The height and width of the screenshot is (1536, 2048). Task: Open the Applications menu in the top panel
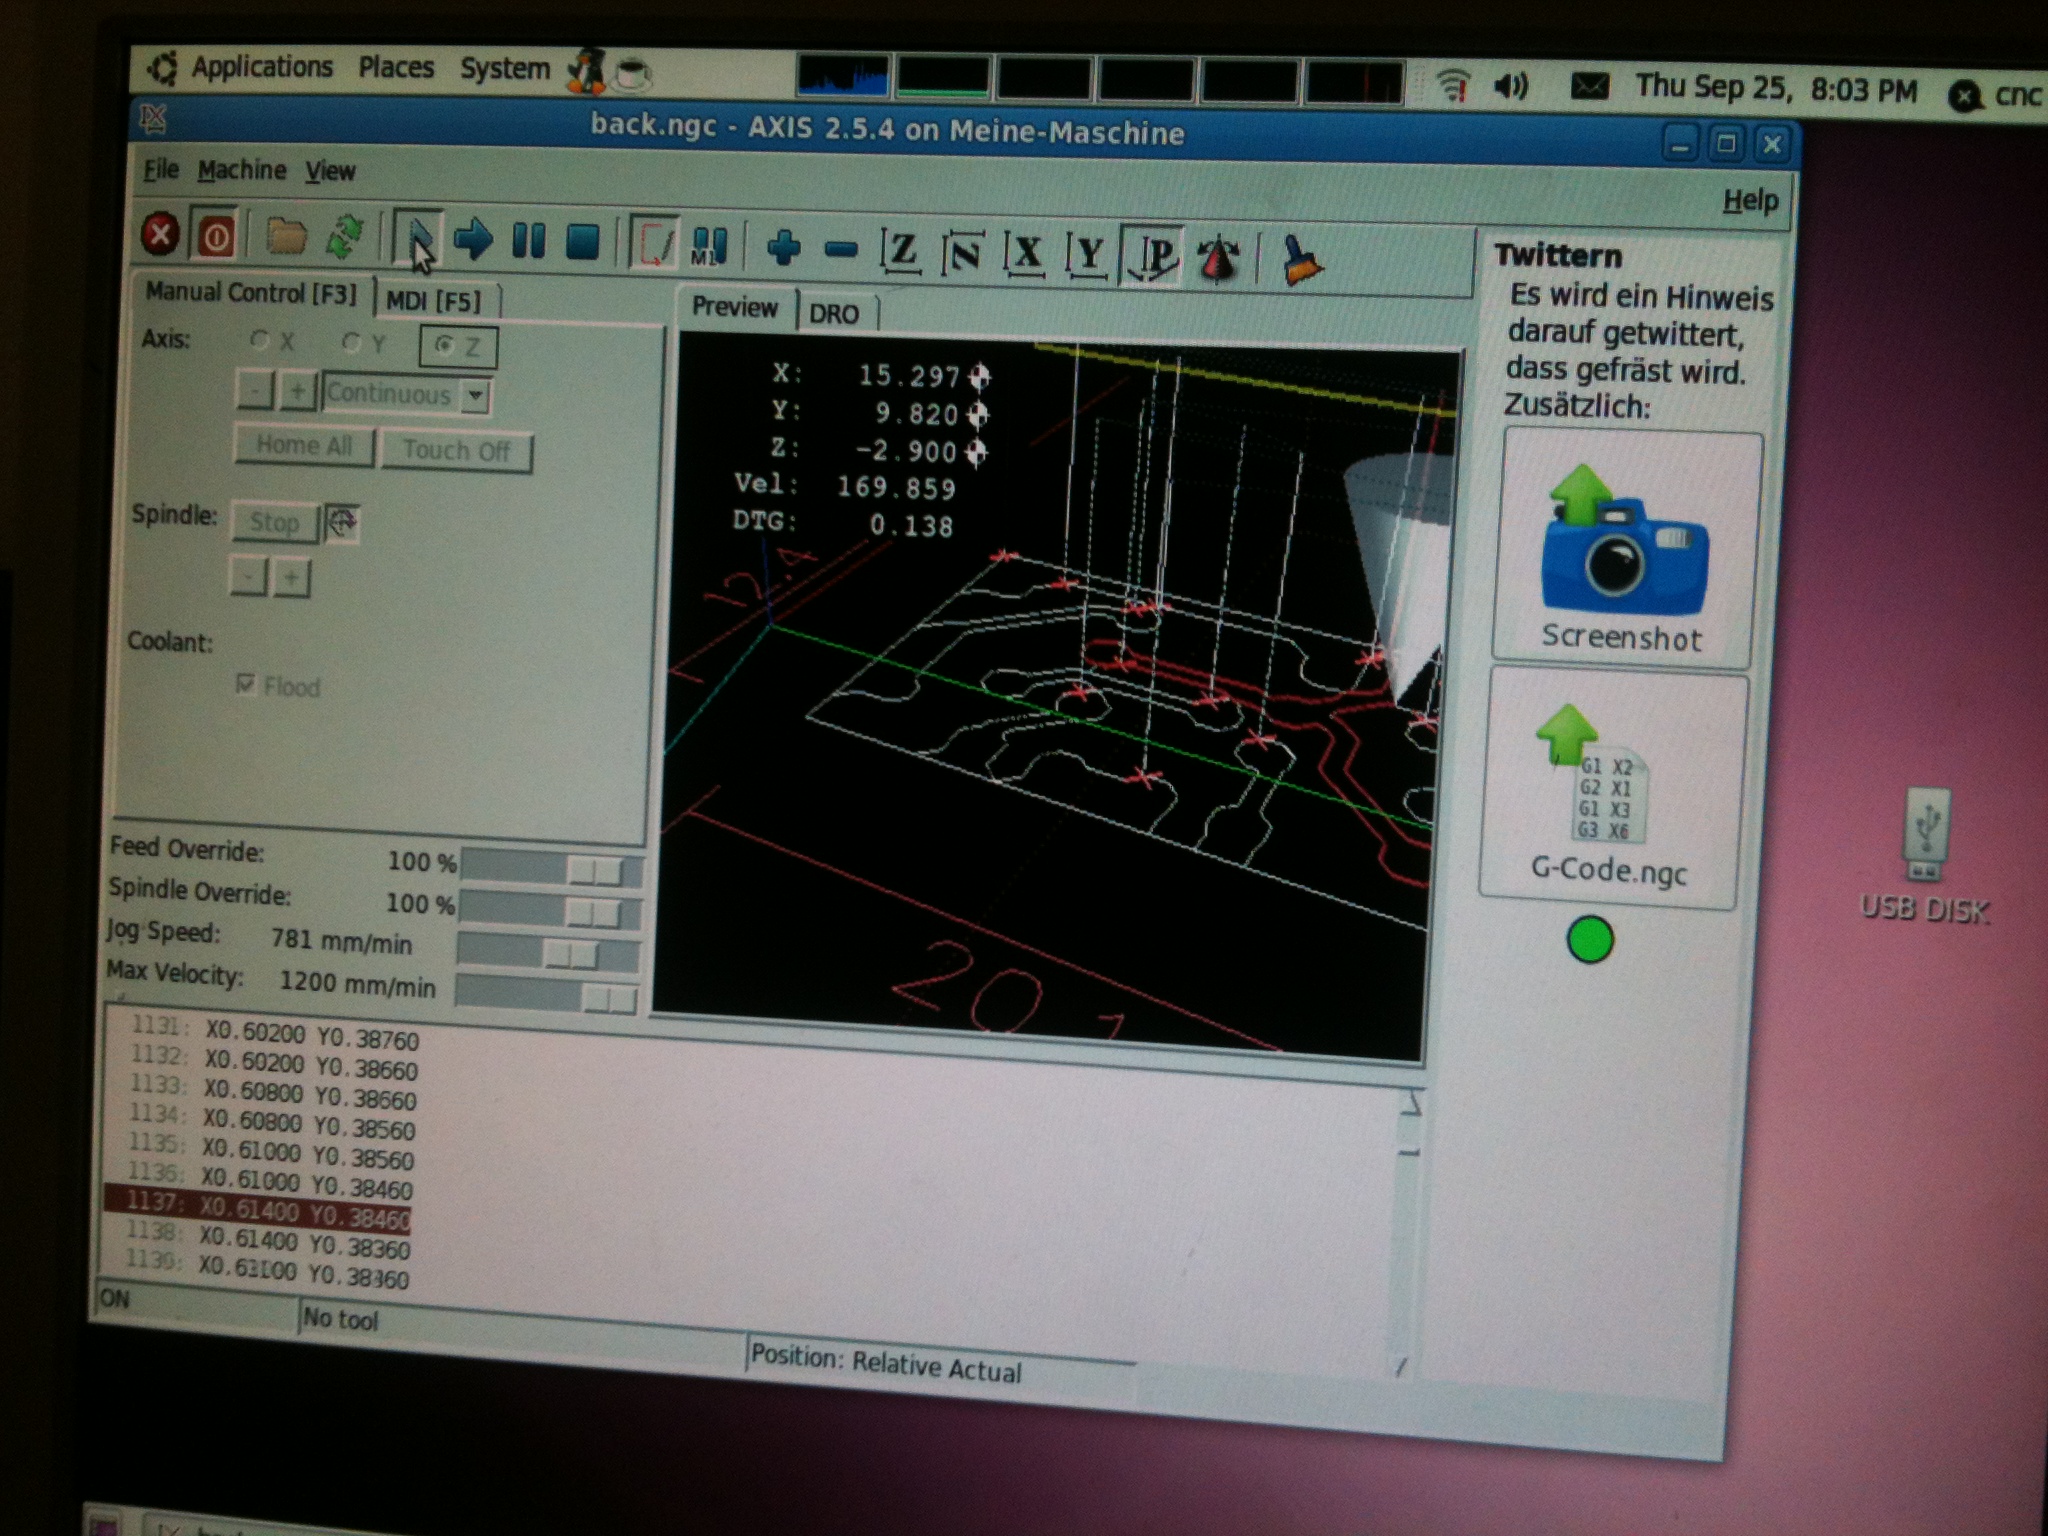coord(262,66)
